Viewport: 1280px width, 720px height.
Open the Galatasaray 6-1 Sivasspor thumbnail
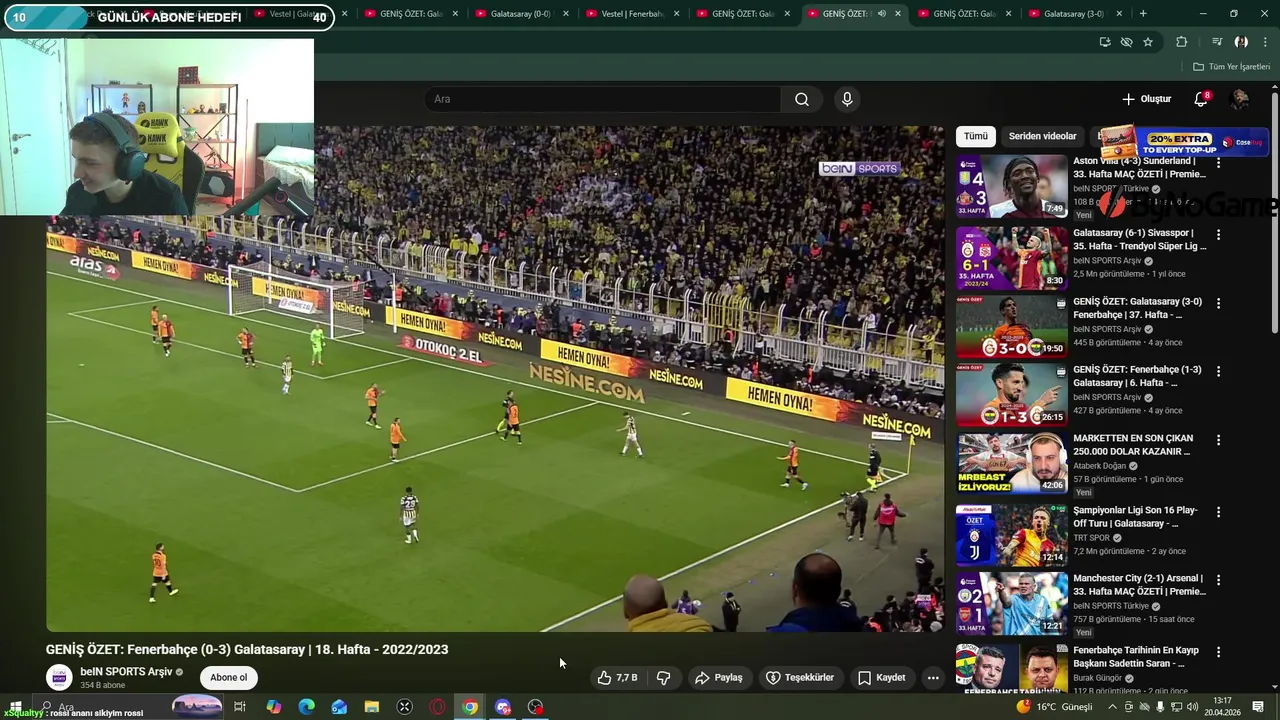1011,257
